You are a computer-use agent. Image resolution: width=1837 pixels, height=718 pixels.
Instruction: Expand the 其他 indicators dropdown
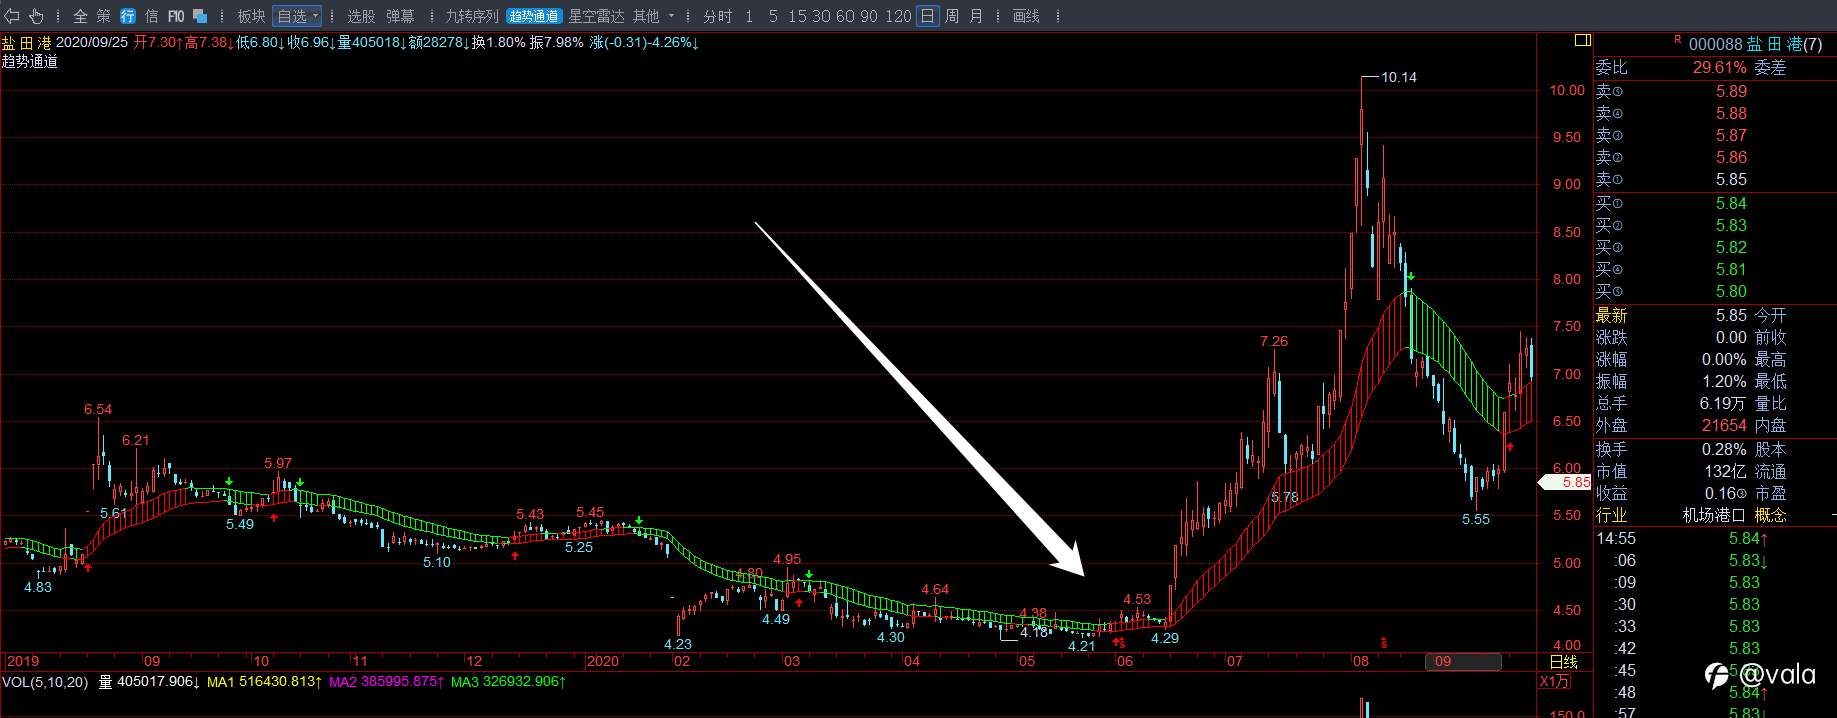pos(654,16)
